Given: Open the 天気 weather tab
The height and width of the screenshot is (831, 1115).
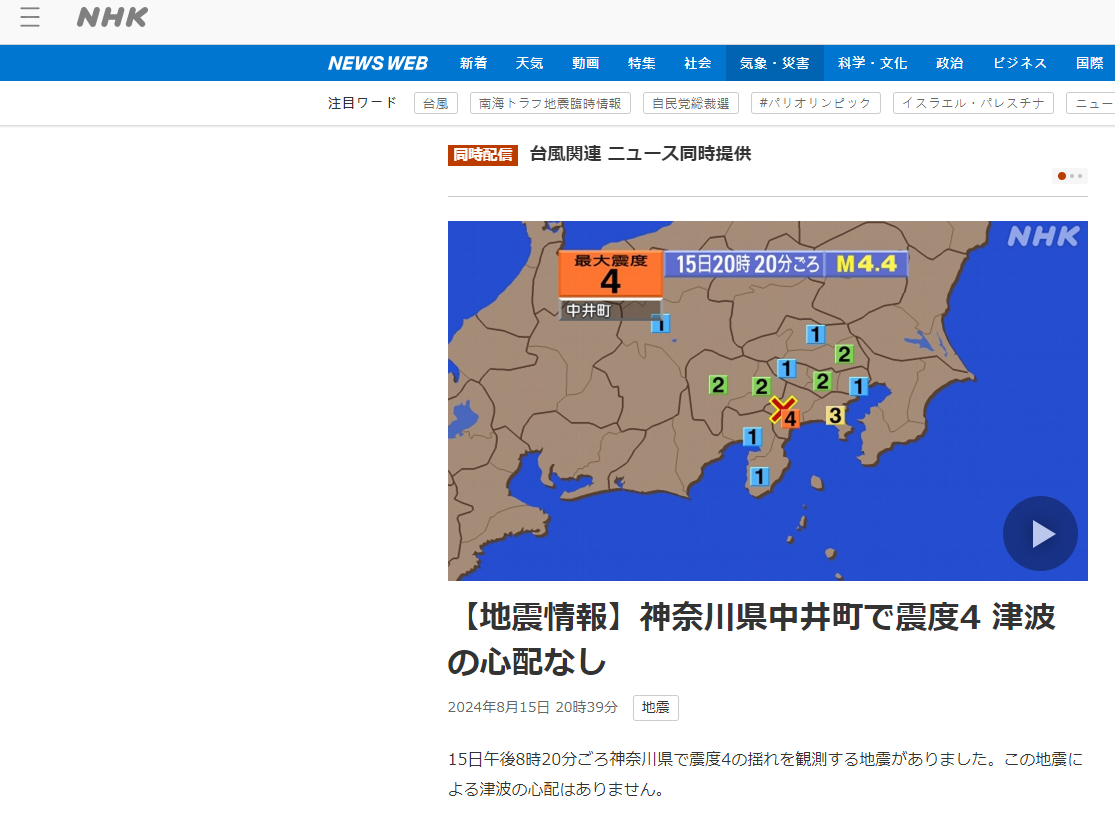Looking at the screenshot, I should pyautogui.click(x=529, y=63).
